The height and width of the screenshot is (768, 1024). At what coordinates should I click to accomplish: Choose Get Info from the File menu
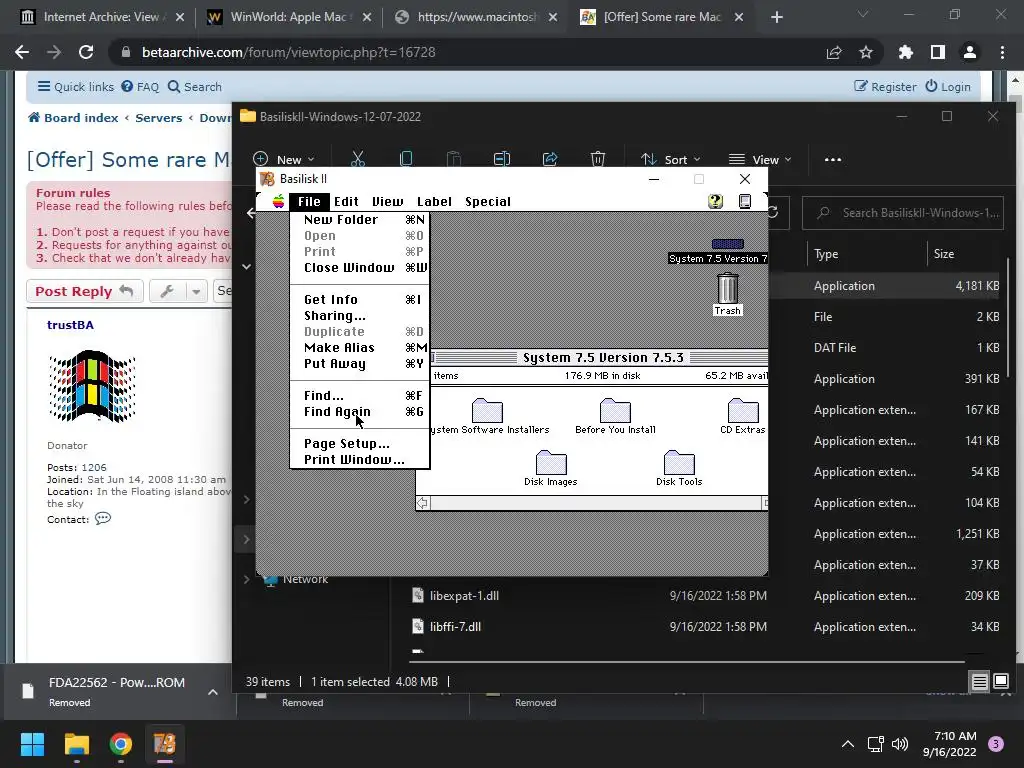360,300
